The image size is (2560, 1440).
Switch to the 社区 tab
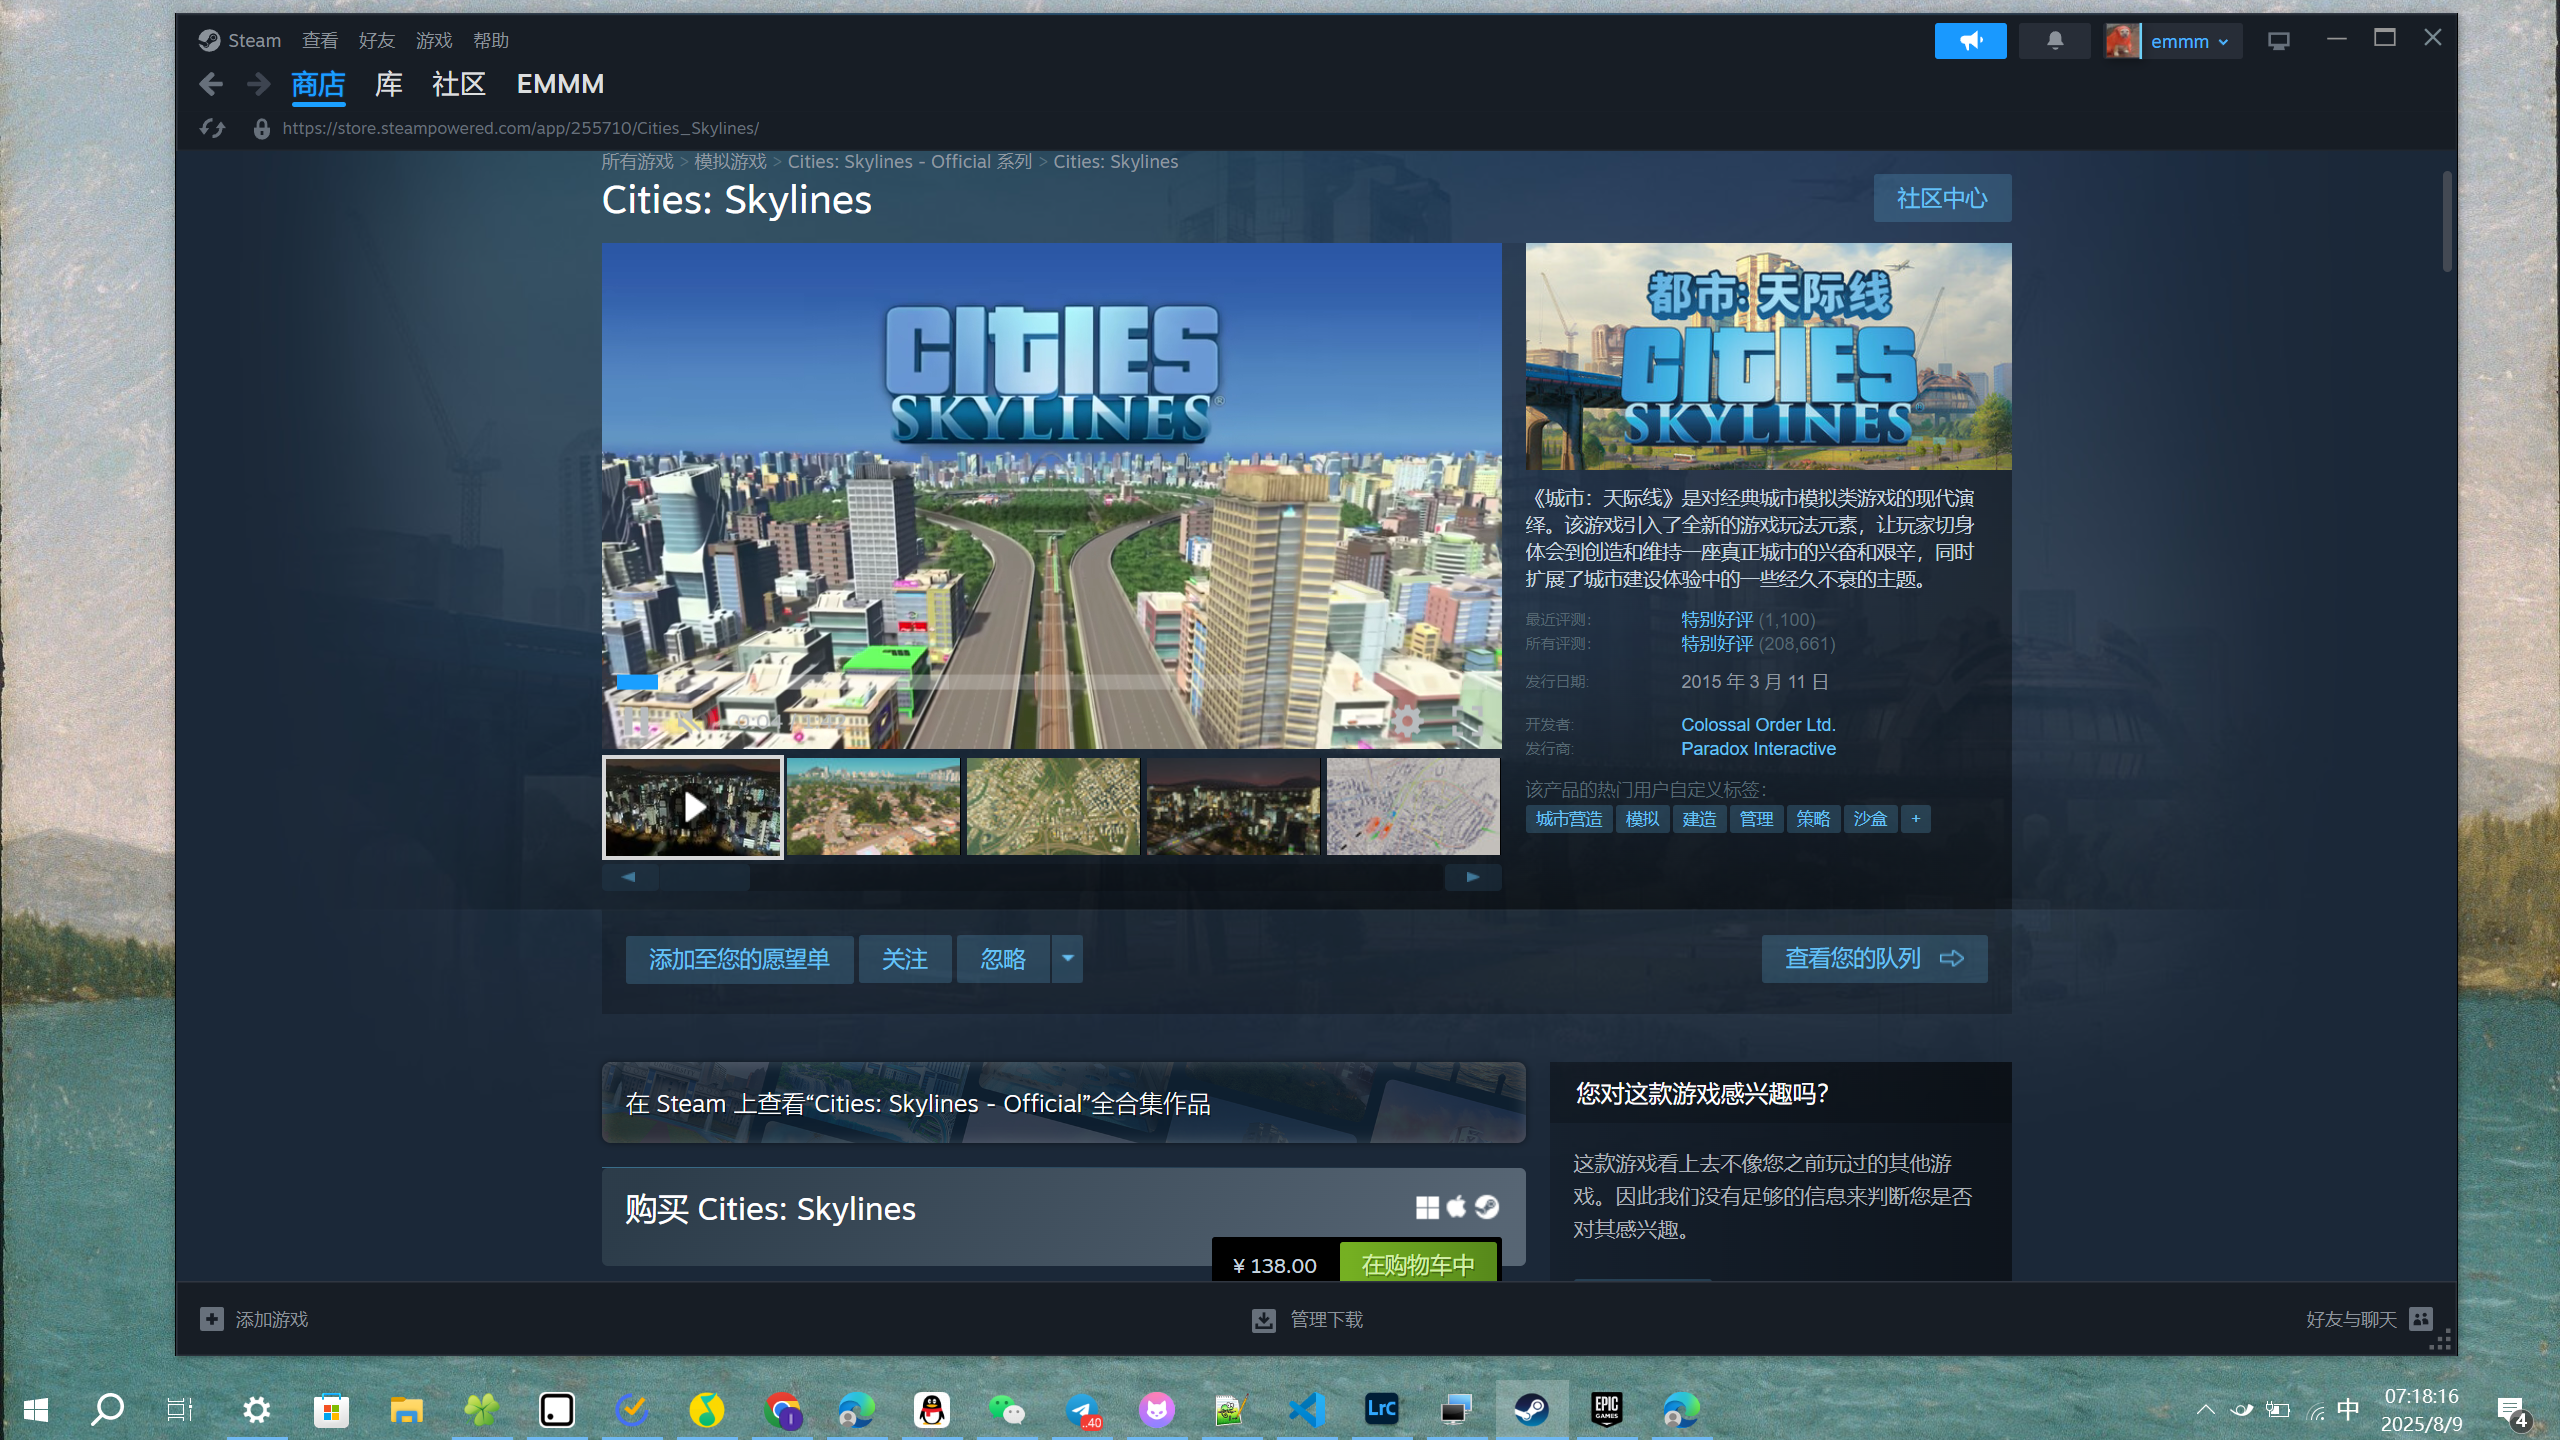(458, 84)
